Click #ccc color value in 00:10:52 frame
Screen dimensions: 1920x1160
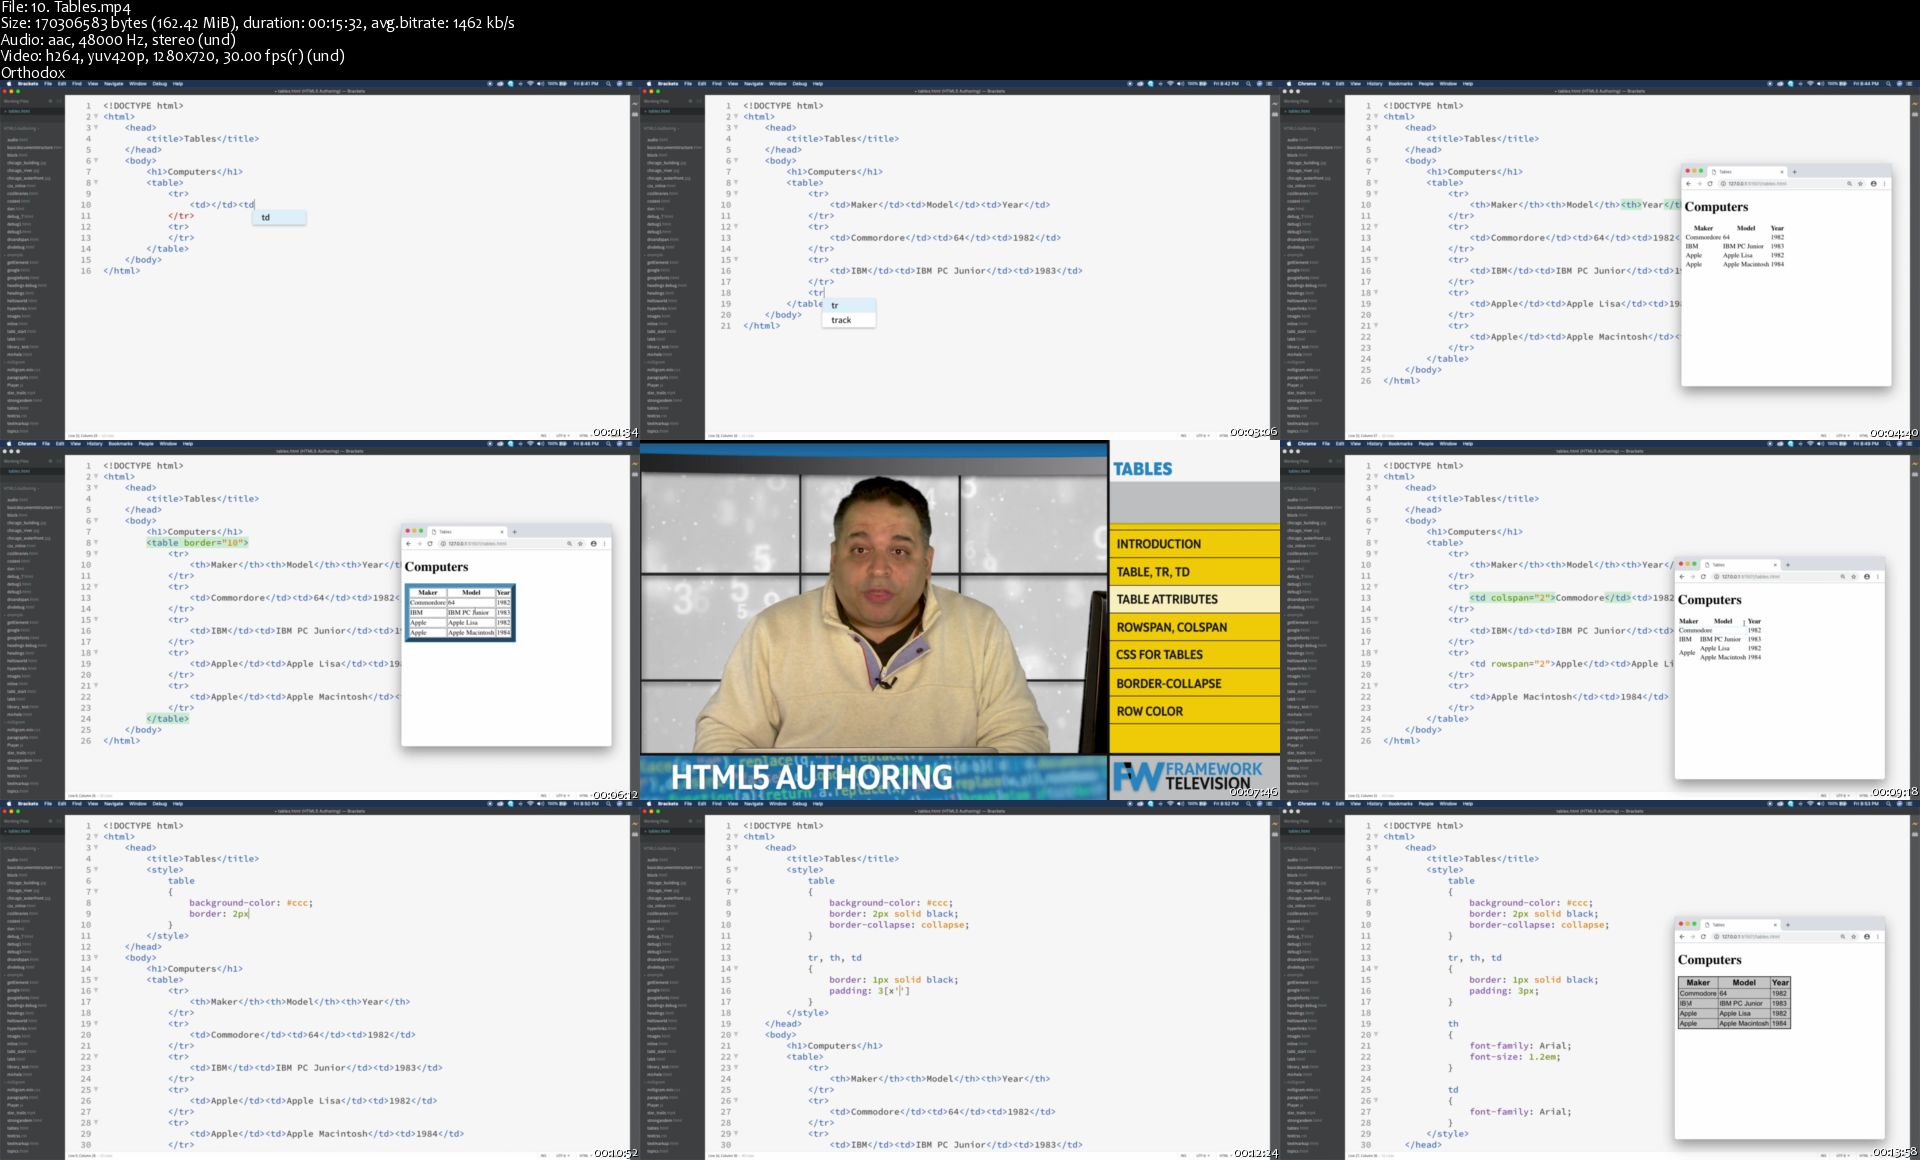coord(297,903)
